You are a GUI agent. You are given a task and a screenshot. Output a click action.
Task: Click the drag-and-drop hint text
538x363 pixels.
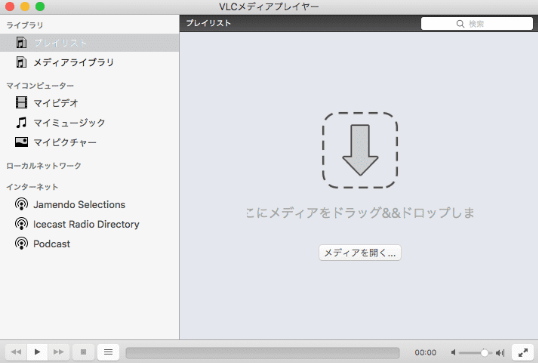(x=360, y=213)
